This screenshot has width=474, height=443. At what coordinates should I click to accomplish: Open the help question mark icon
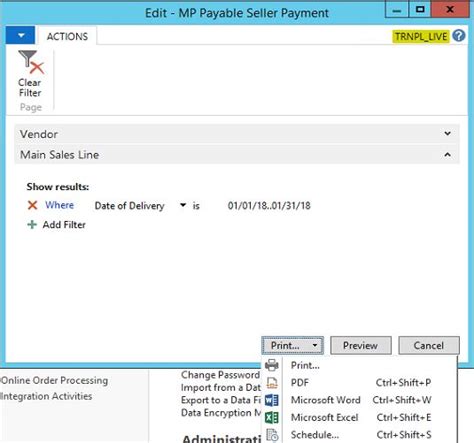[x=459, y=35]
